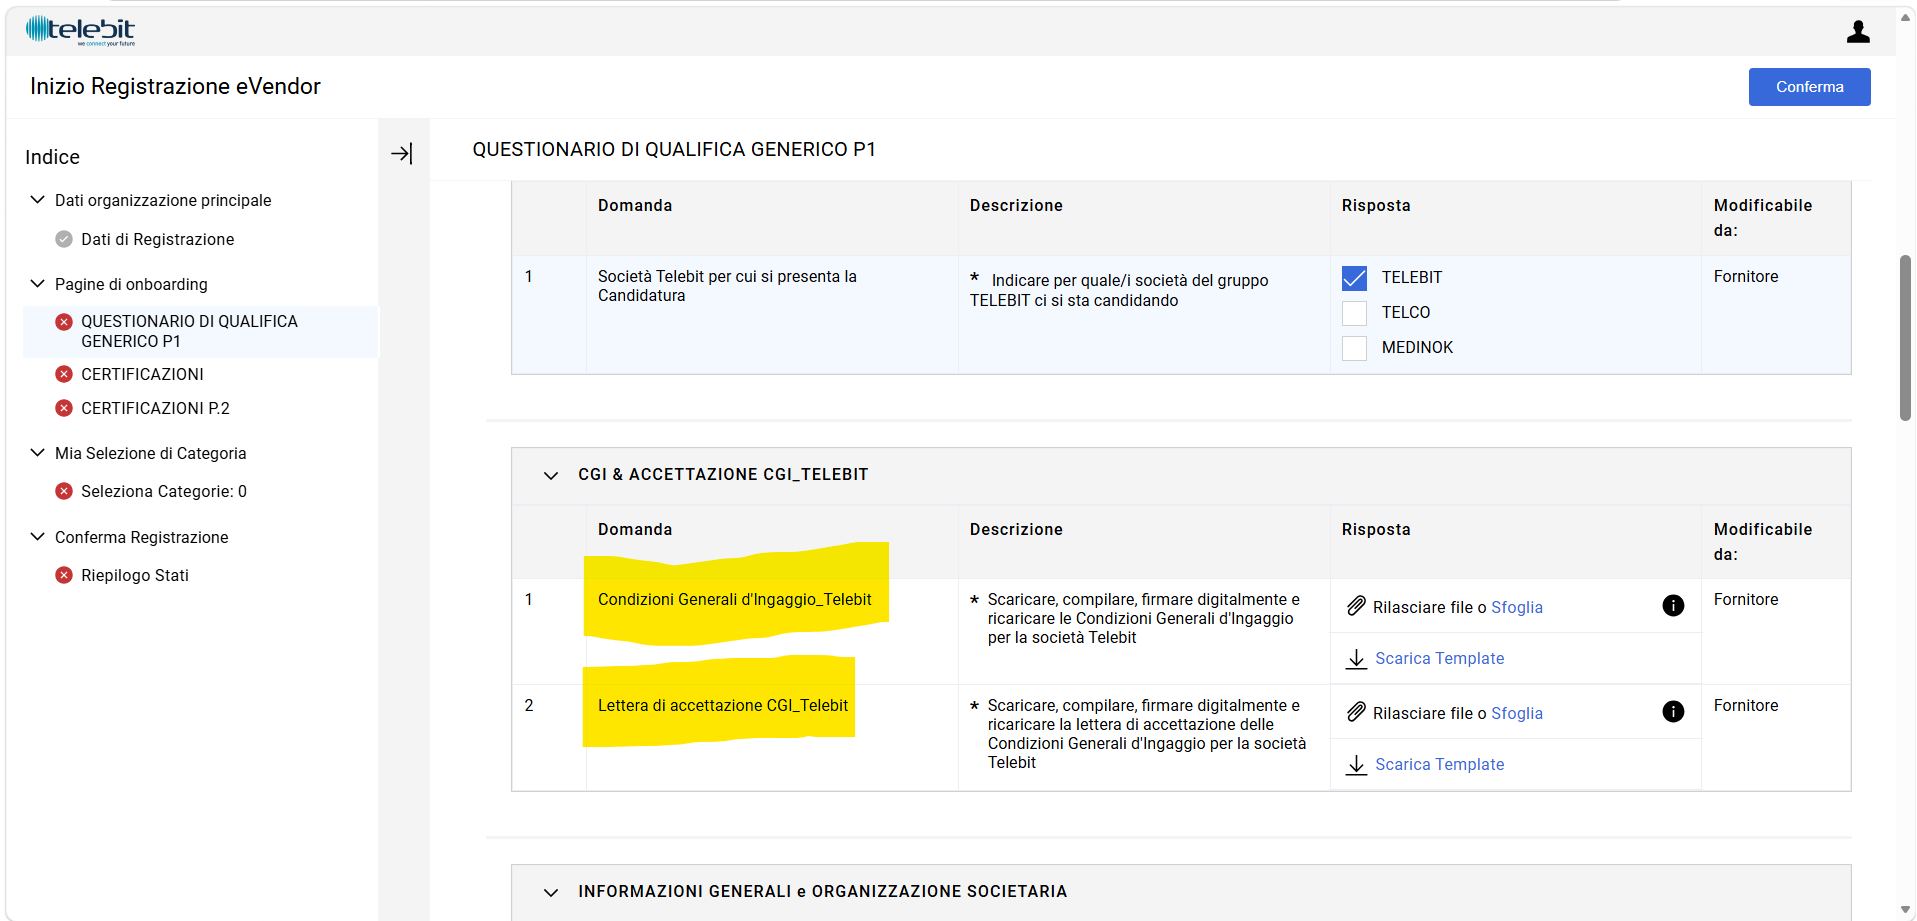This screenshot has width=1917, height=921.
Task: Click Scarica Template for Condizioni Generali d'Ingaggio
Action: tap(1439, 658)
